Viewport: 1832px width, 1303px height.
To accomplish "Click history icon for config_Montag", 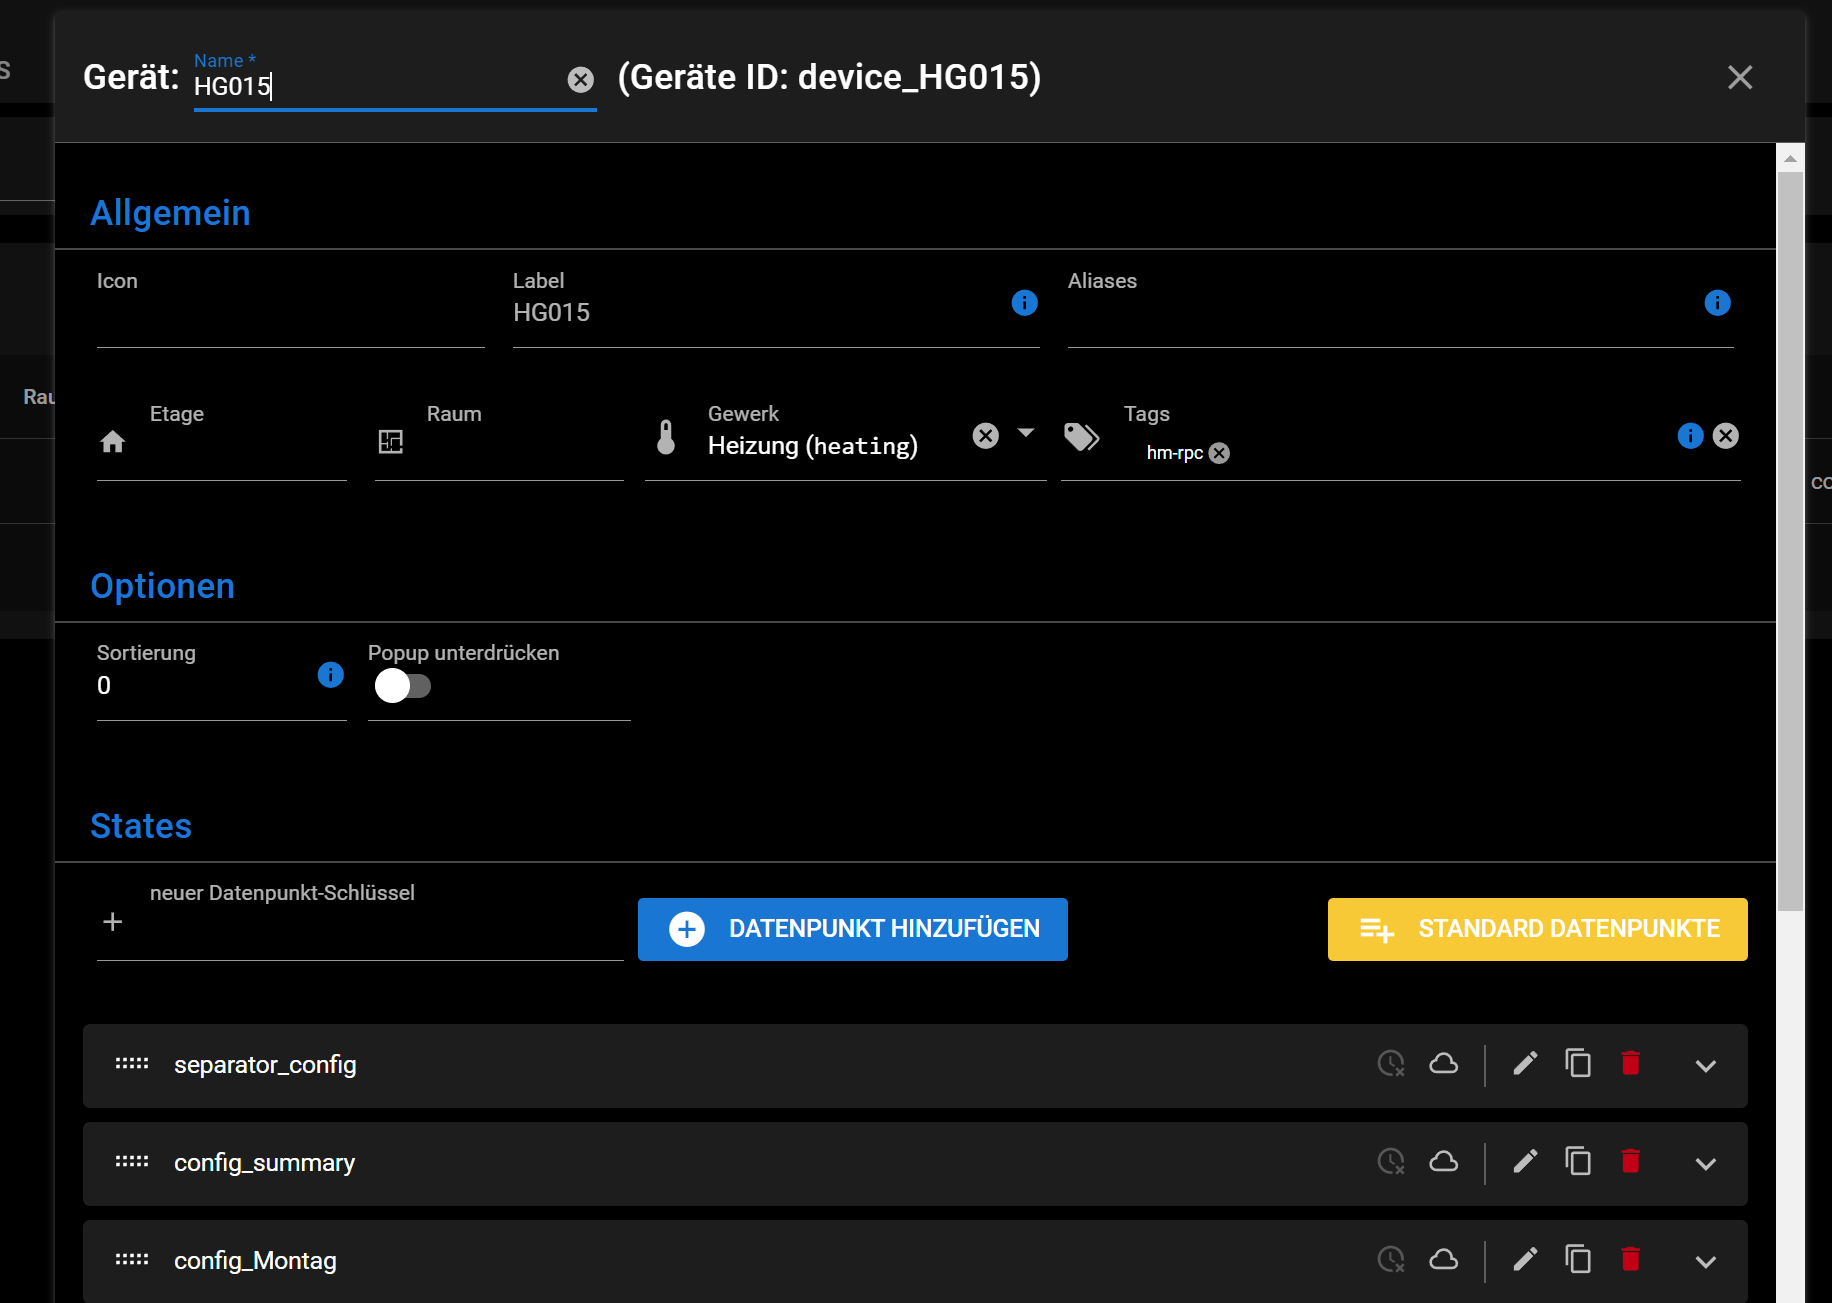I will pyautogui.click(x=1391, y=1259).
